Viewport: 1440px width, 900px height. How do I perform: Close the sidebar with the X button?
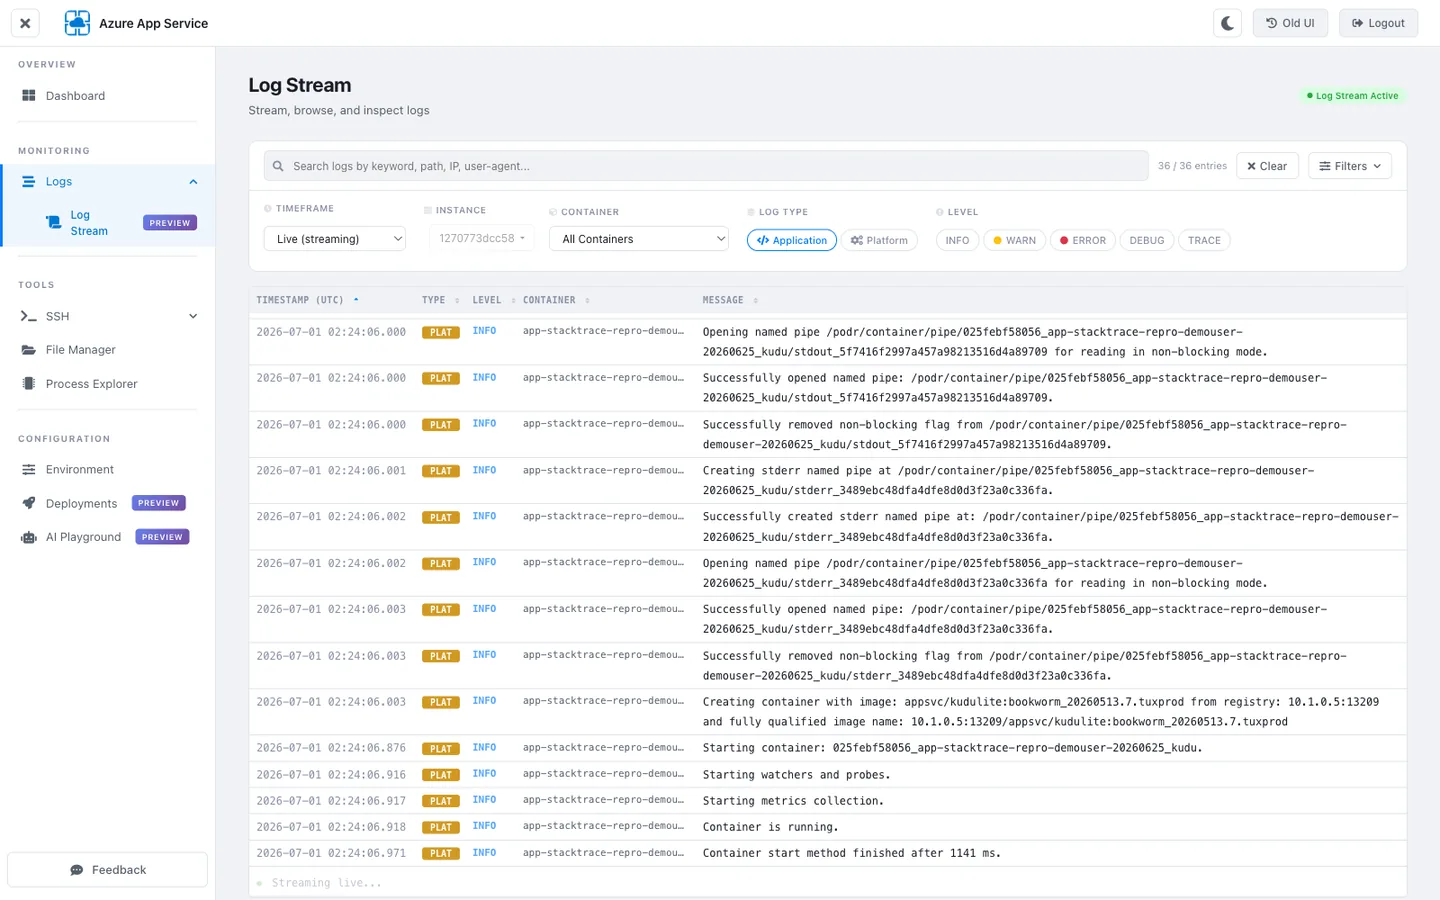[x=25, y=23]
